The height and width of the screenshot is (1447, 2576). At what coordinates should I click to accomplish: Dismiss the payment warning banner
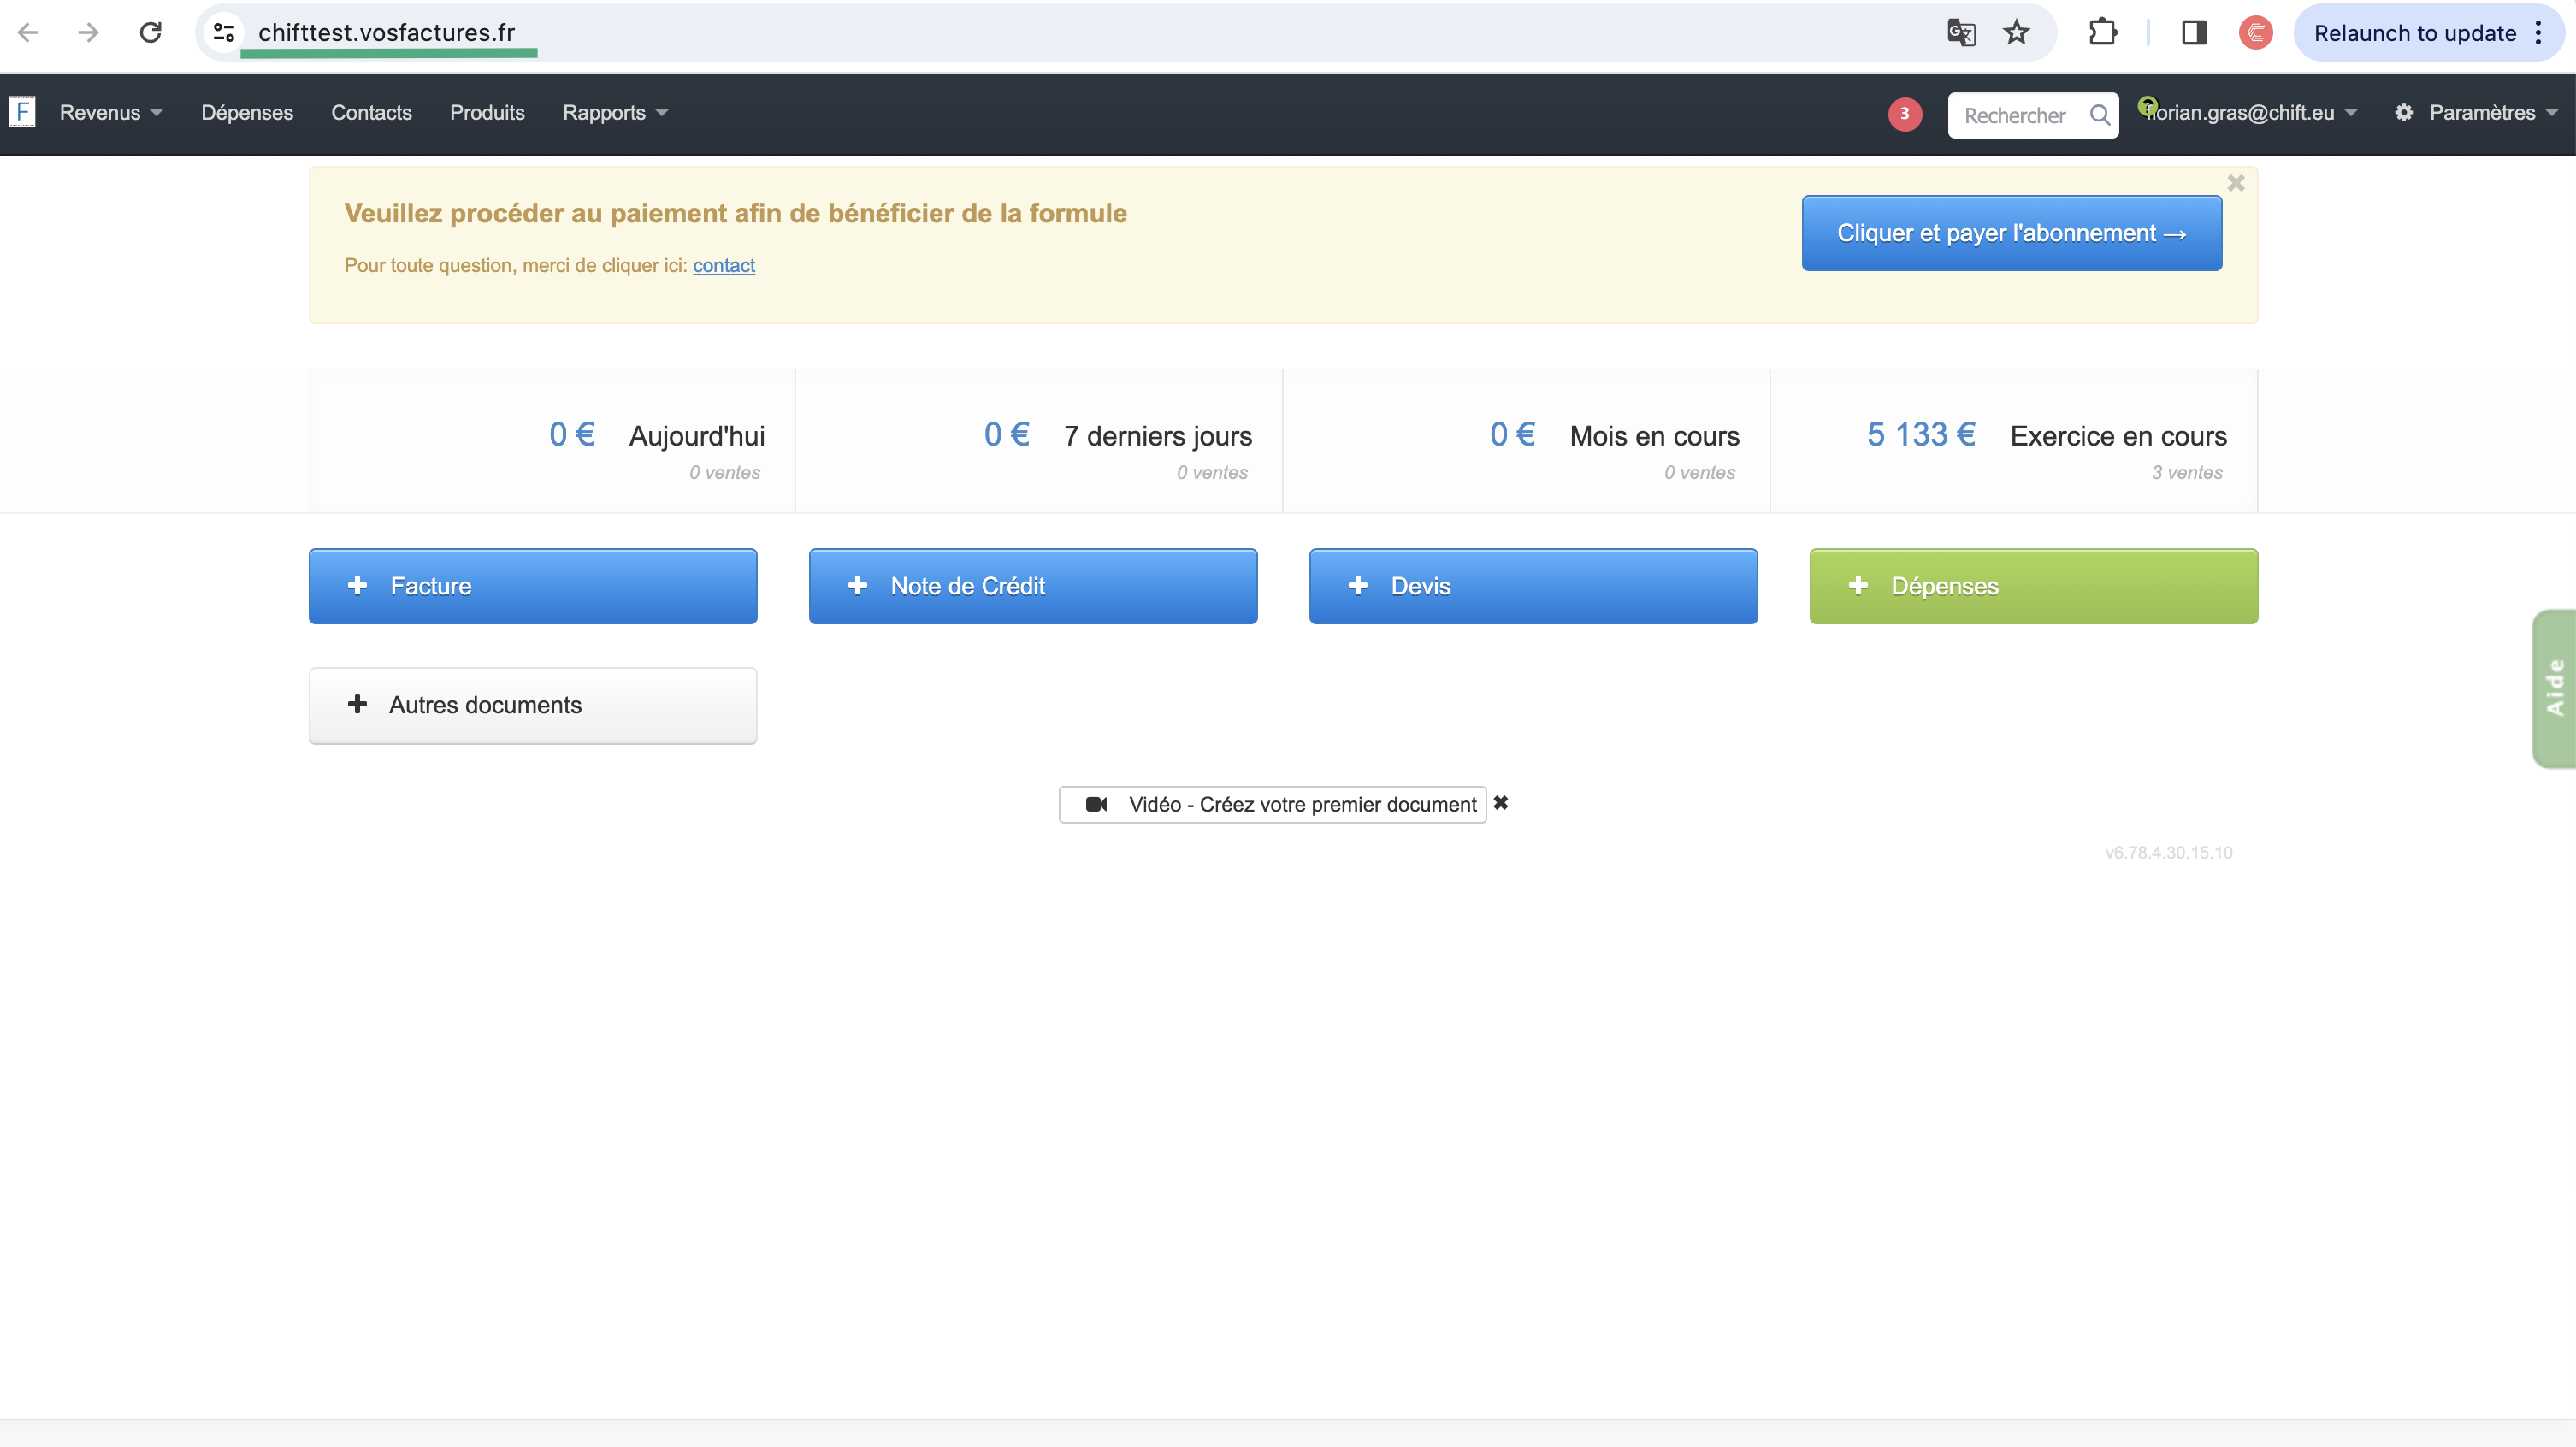click(x=2236, y=183)
